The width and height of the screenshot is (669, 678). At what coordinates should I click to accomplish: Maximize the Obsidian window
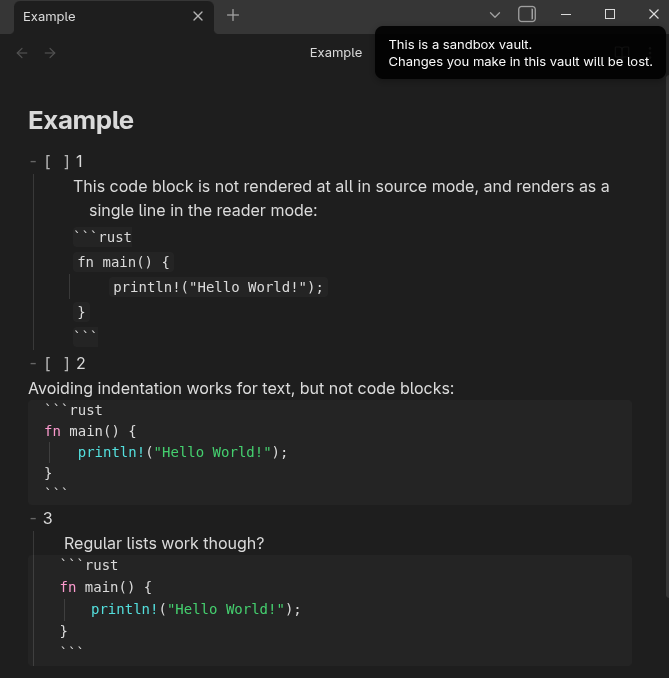tap(610, 14)
